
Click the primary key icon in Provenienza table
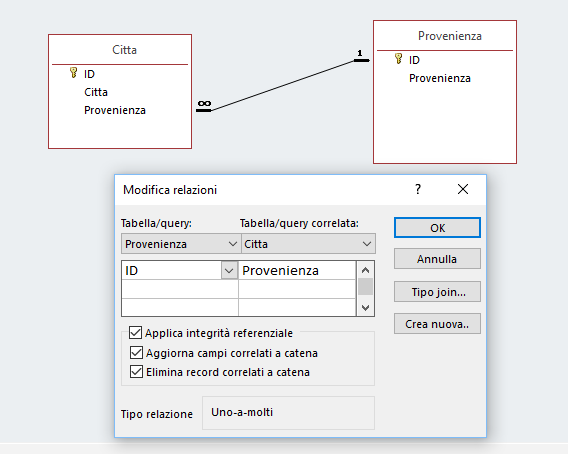pos(398,59)
